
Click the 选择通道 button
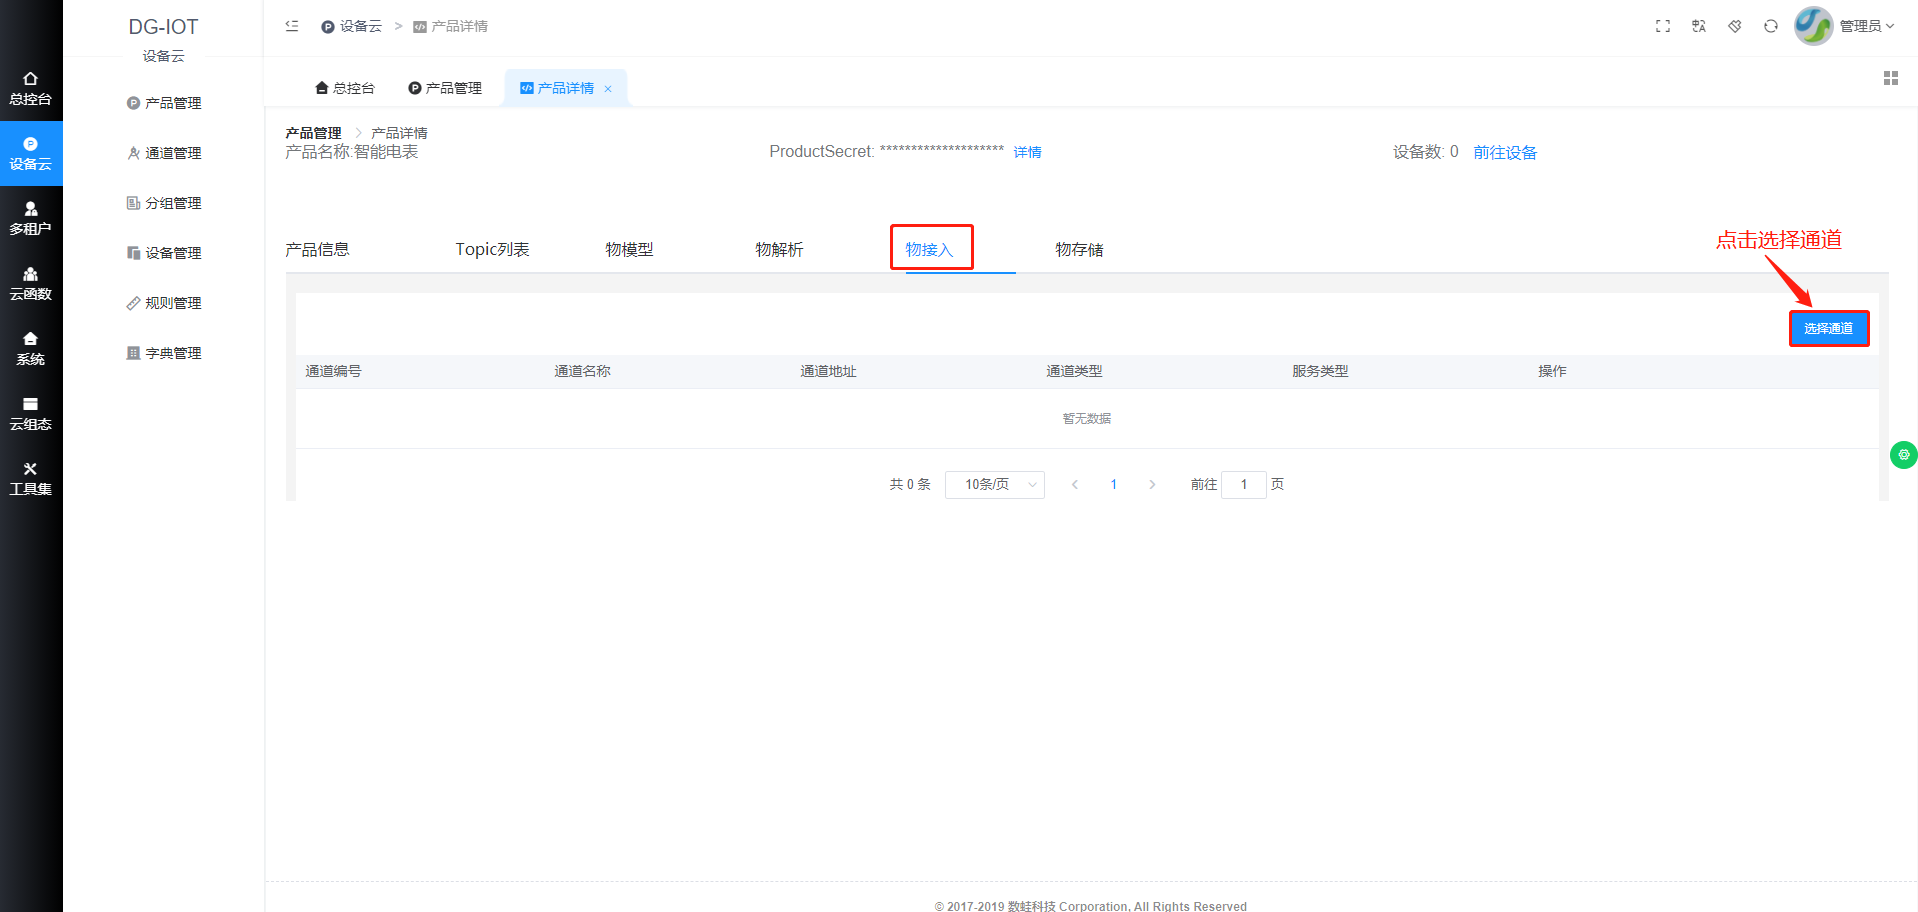[1828, 328]
